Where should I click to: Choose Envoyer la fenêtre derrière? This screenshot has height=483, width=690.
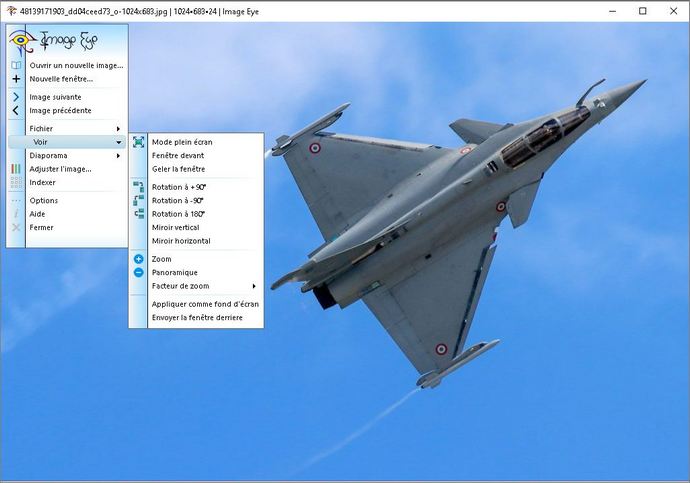coord(197,318)
